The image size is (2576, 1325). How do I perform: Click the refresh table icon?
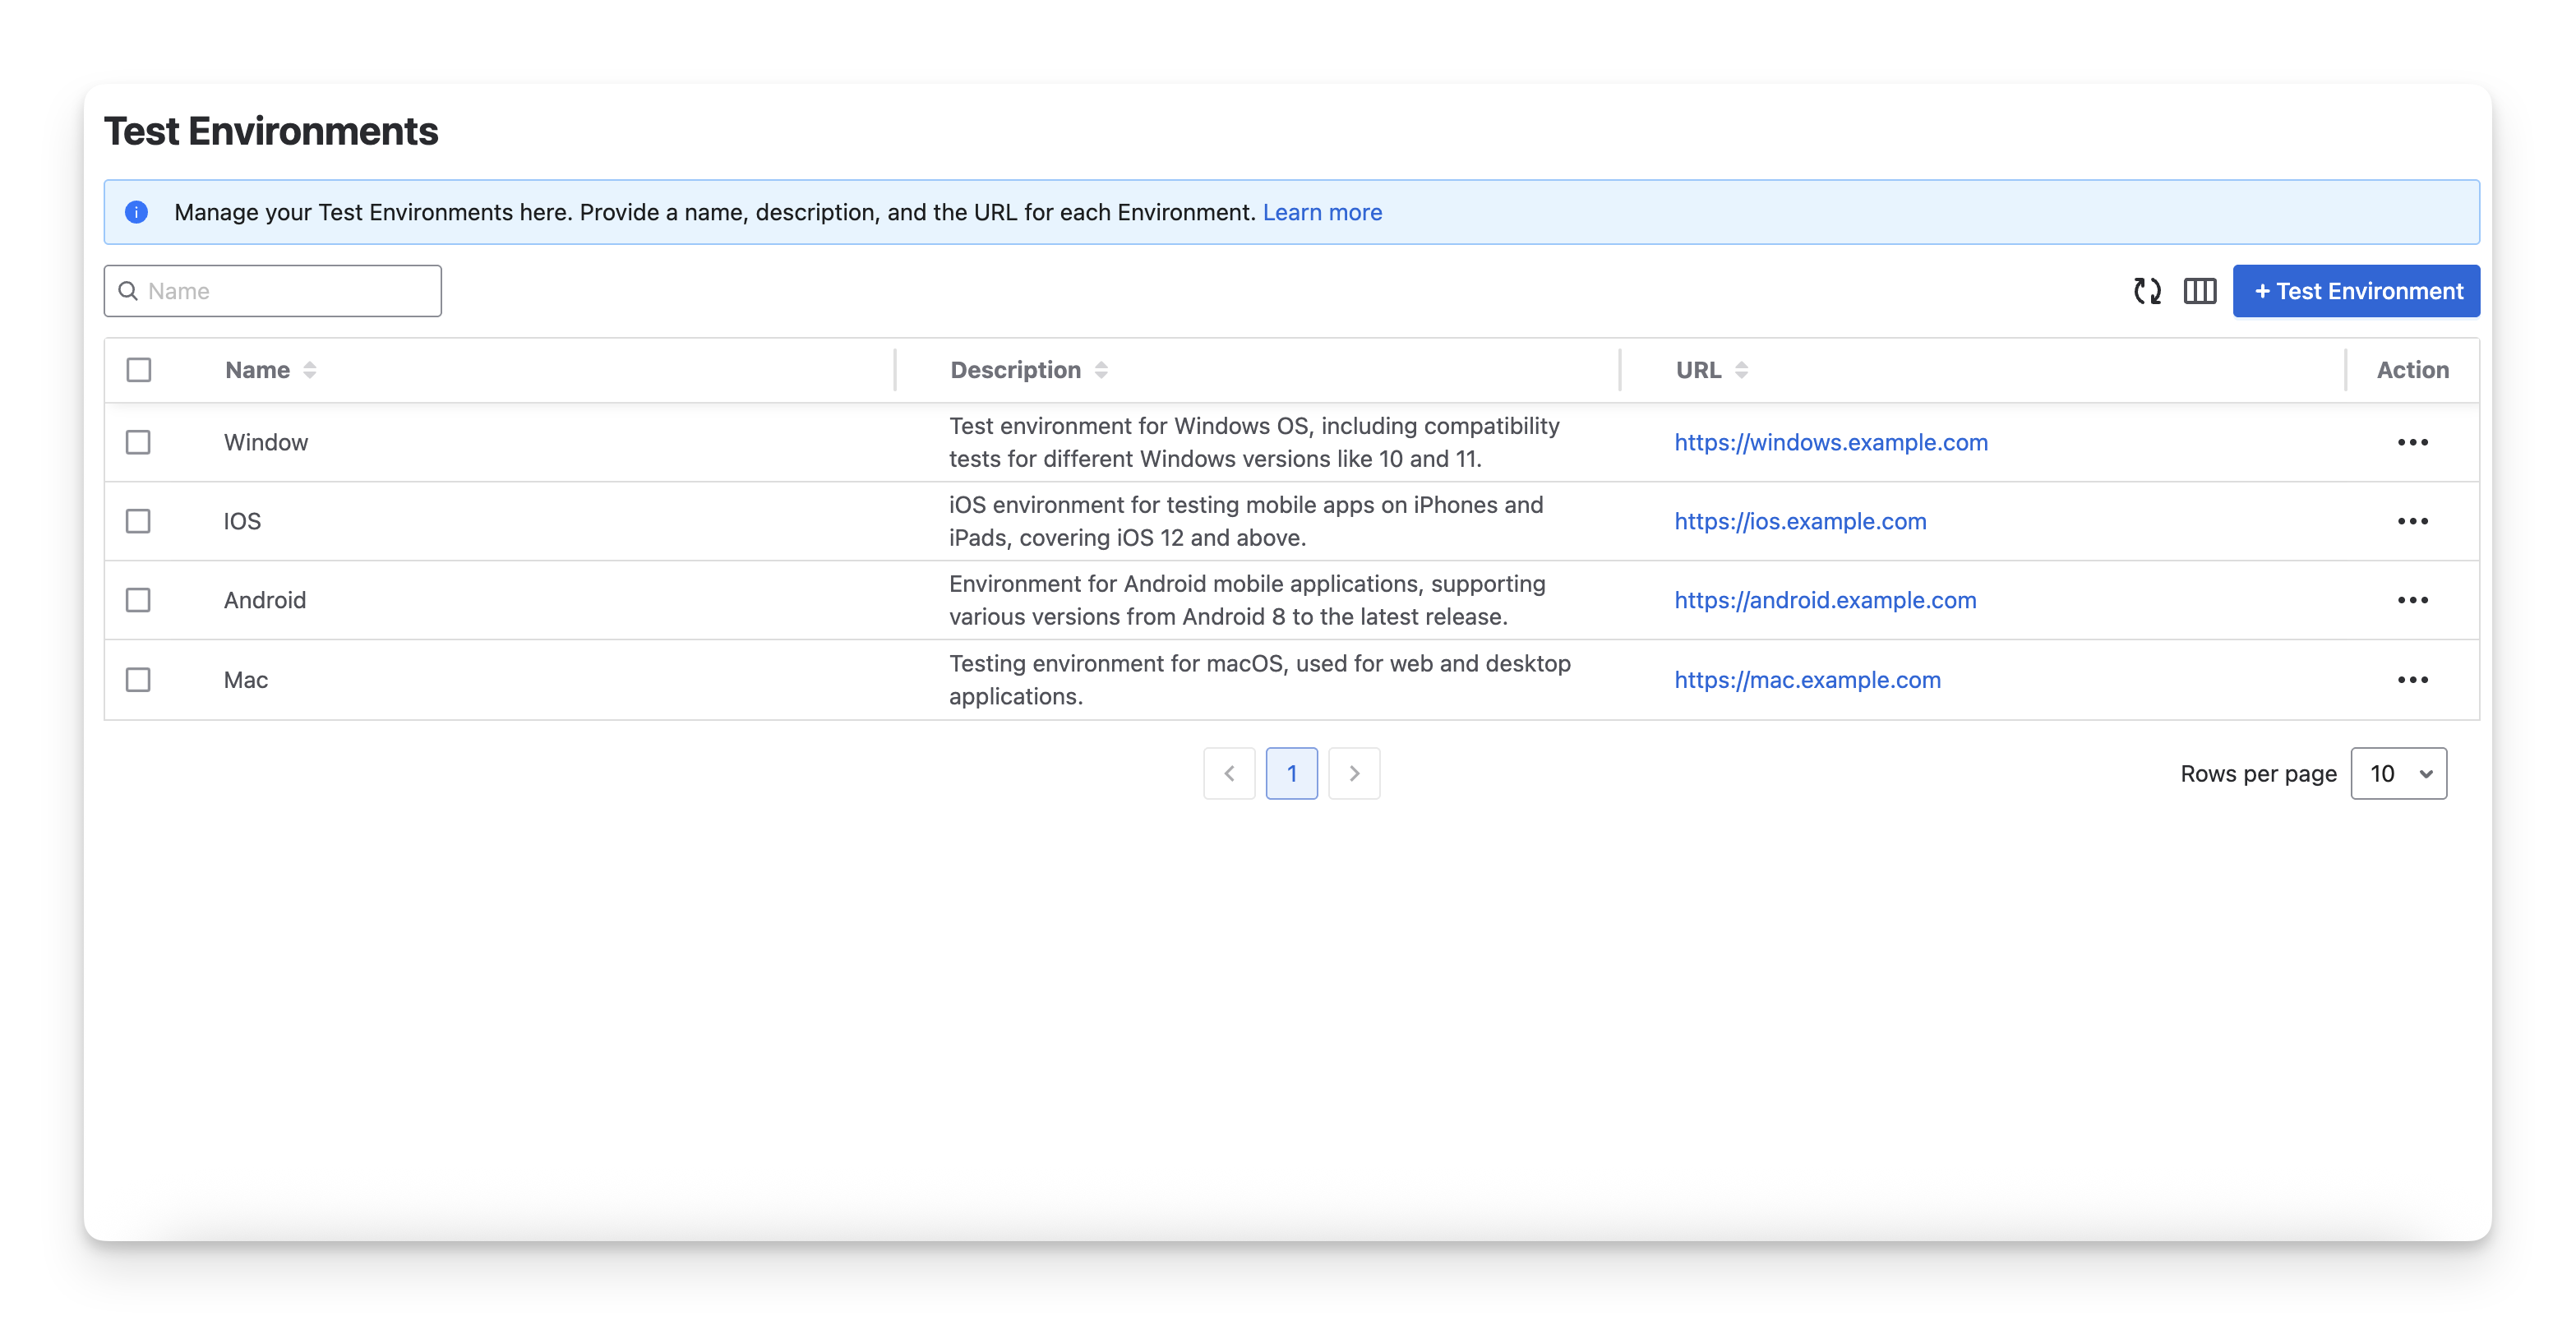(2147, 291)
